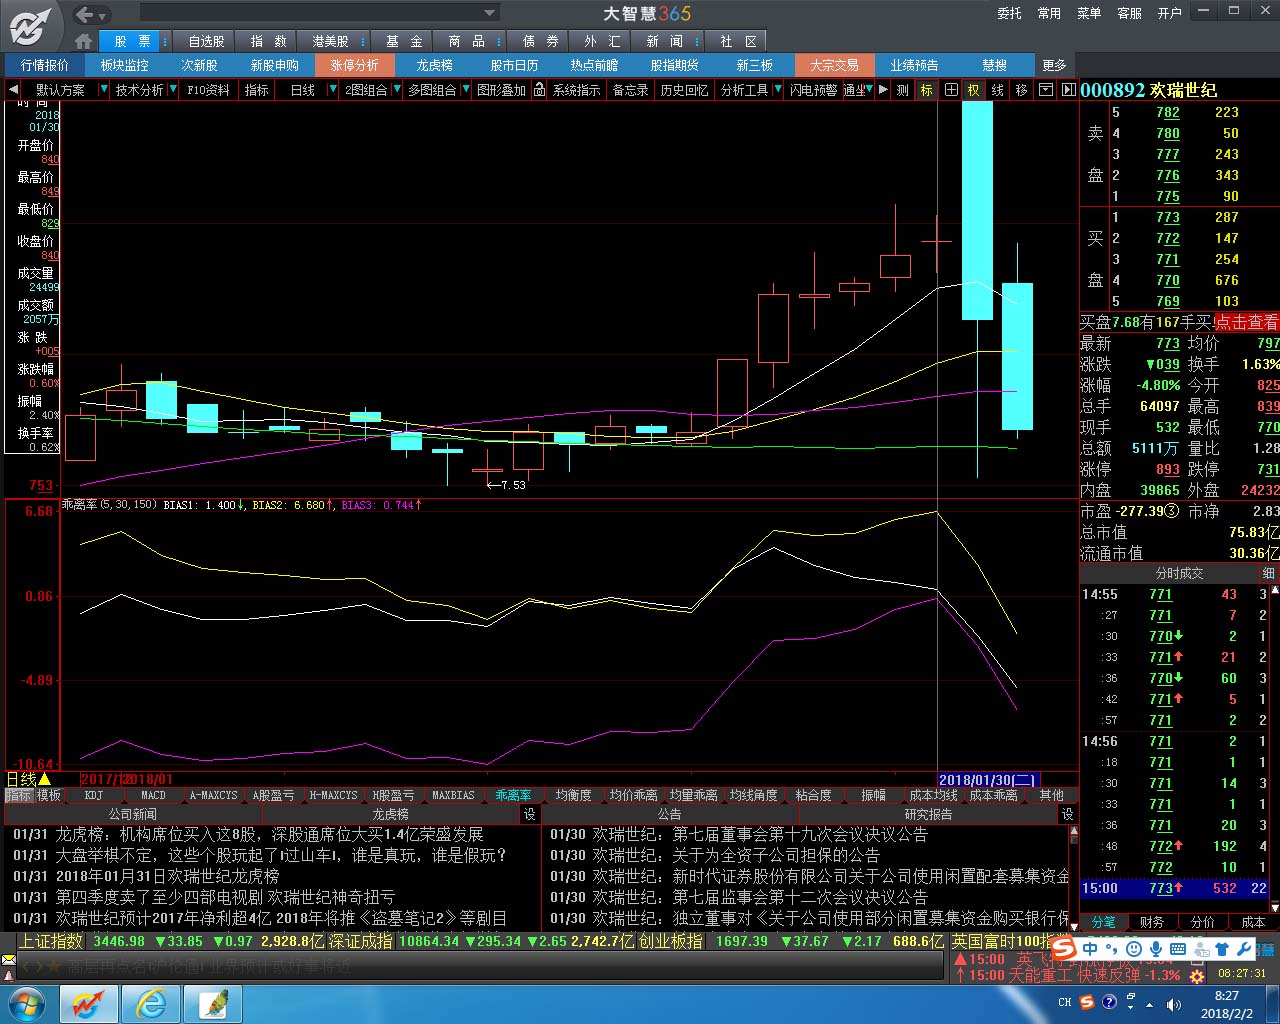Select the KDJ indicator tab
This screenshot has width=1280, height=1024.
[x=93, y=795]
